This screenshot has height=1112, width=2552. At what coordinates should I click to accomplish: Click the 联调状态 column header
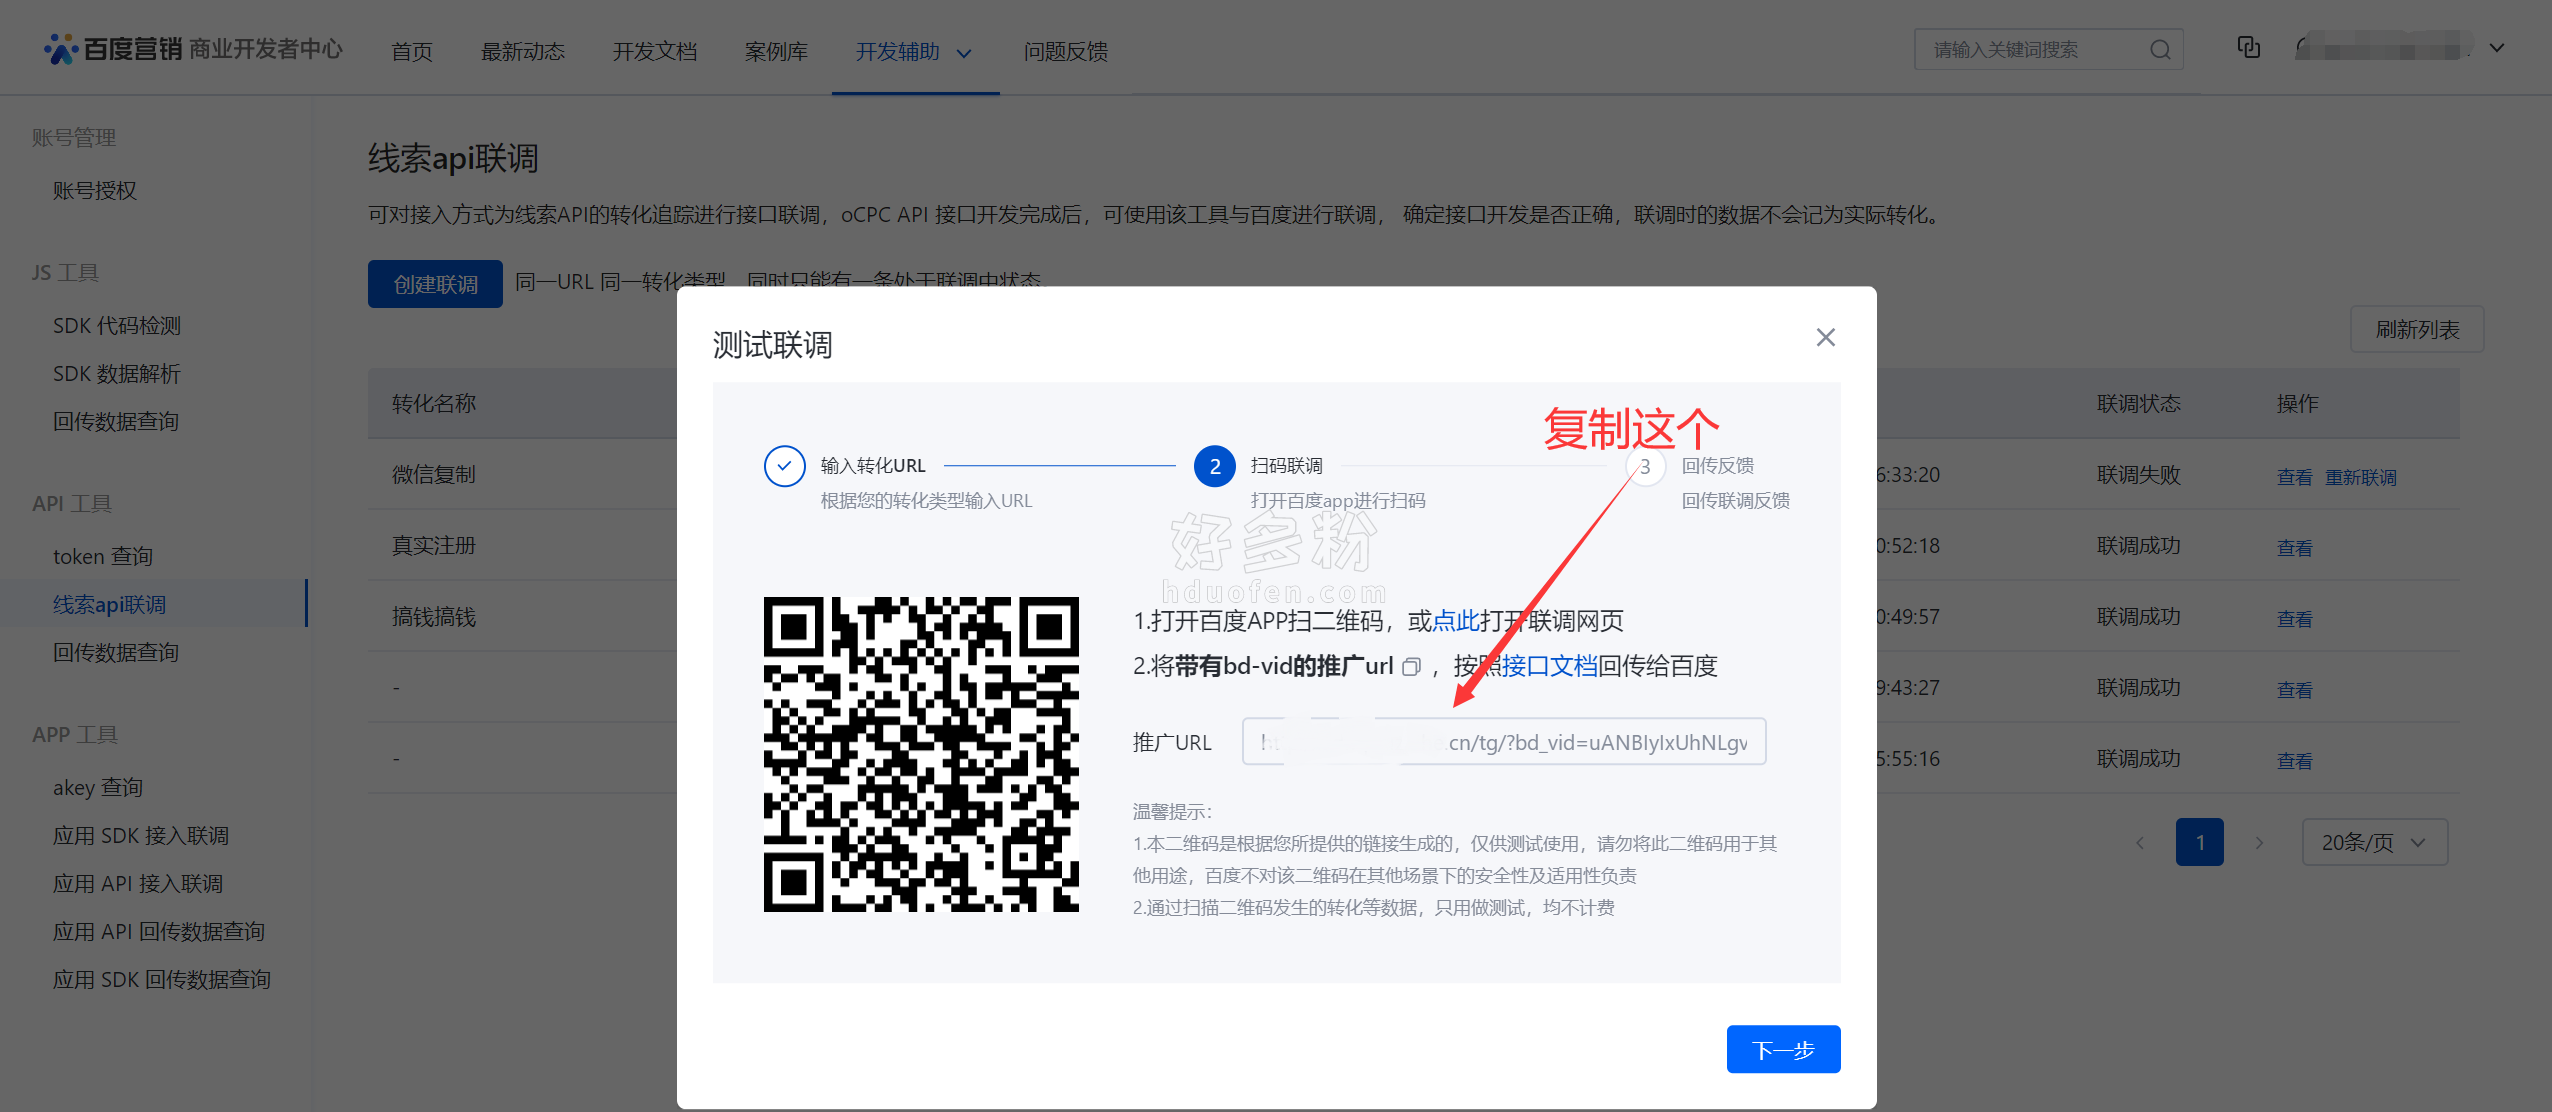(x=2139, y=403)
